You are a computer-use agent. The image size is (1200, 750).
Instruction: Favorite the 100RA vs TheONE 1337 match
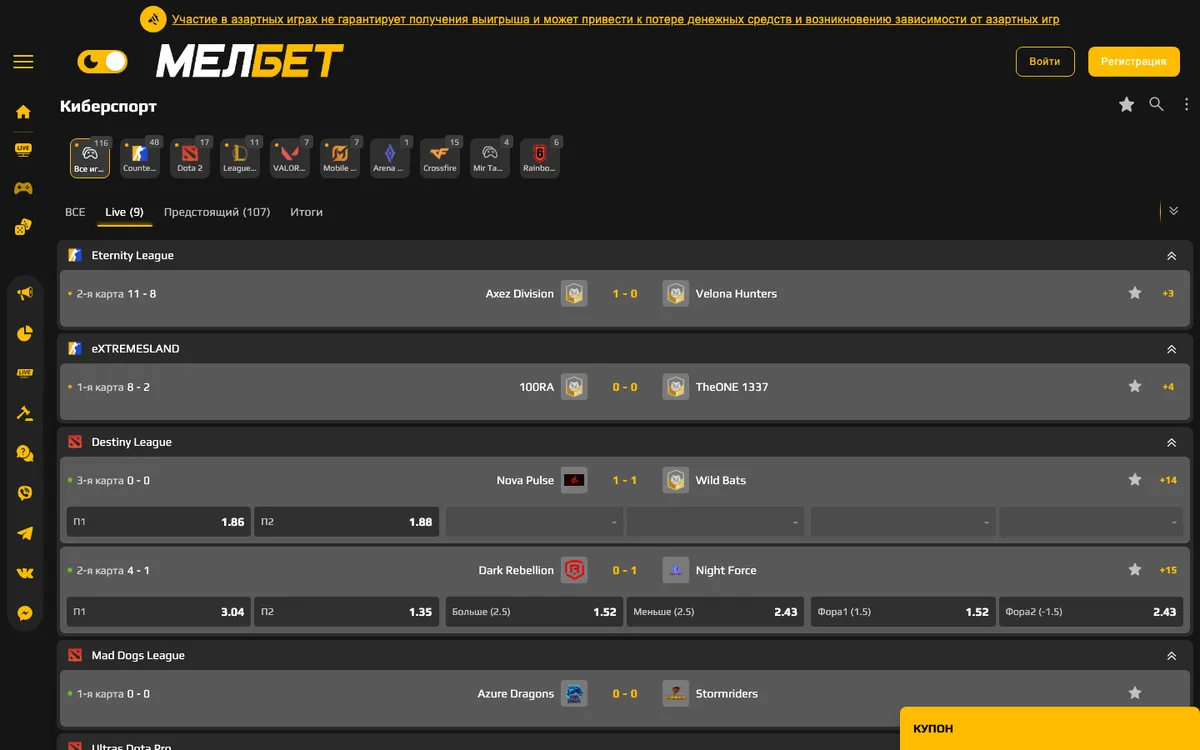tap(1135, 386)
